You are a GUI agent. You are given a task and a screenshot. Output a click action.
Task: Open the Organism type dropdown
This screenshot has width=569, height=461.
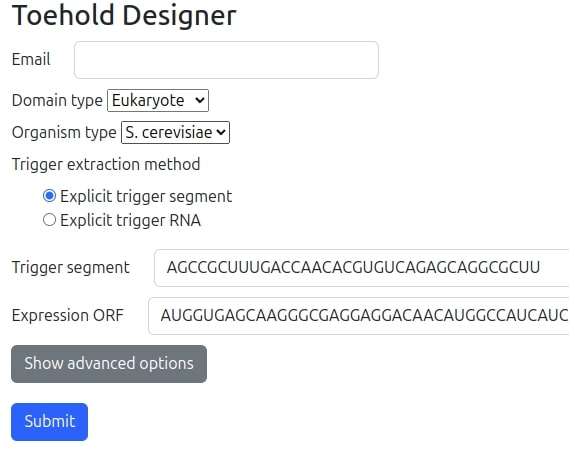tap(175, 132)
